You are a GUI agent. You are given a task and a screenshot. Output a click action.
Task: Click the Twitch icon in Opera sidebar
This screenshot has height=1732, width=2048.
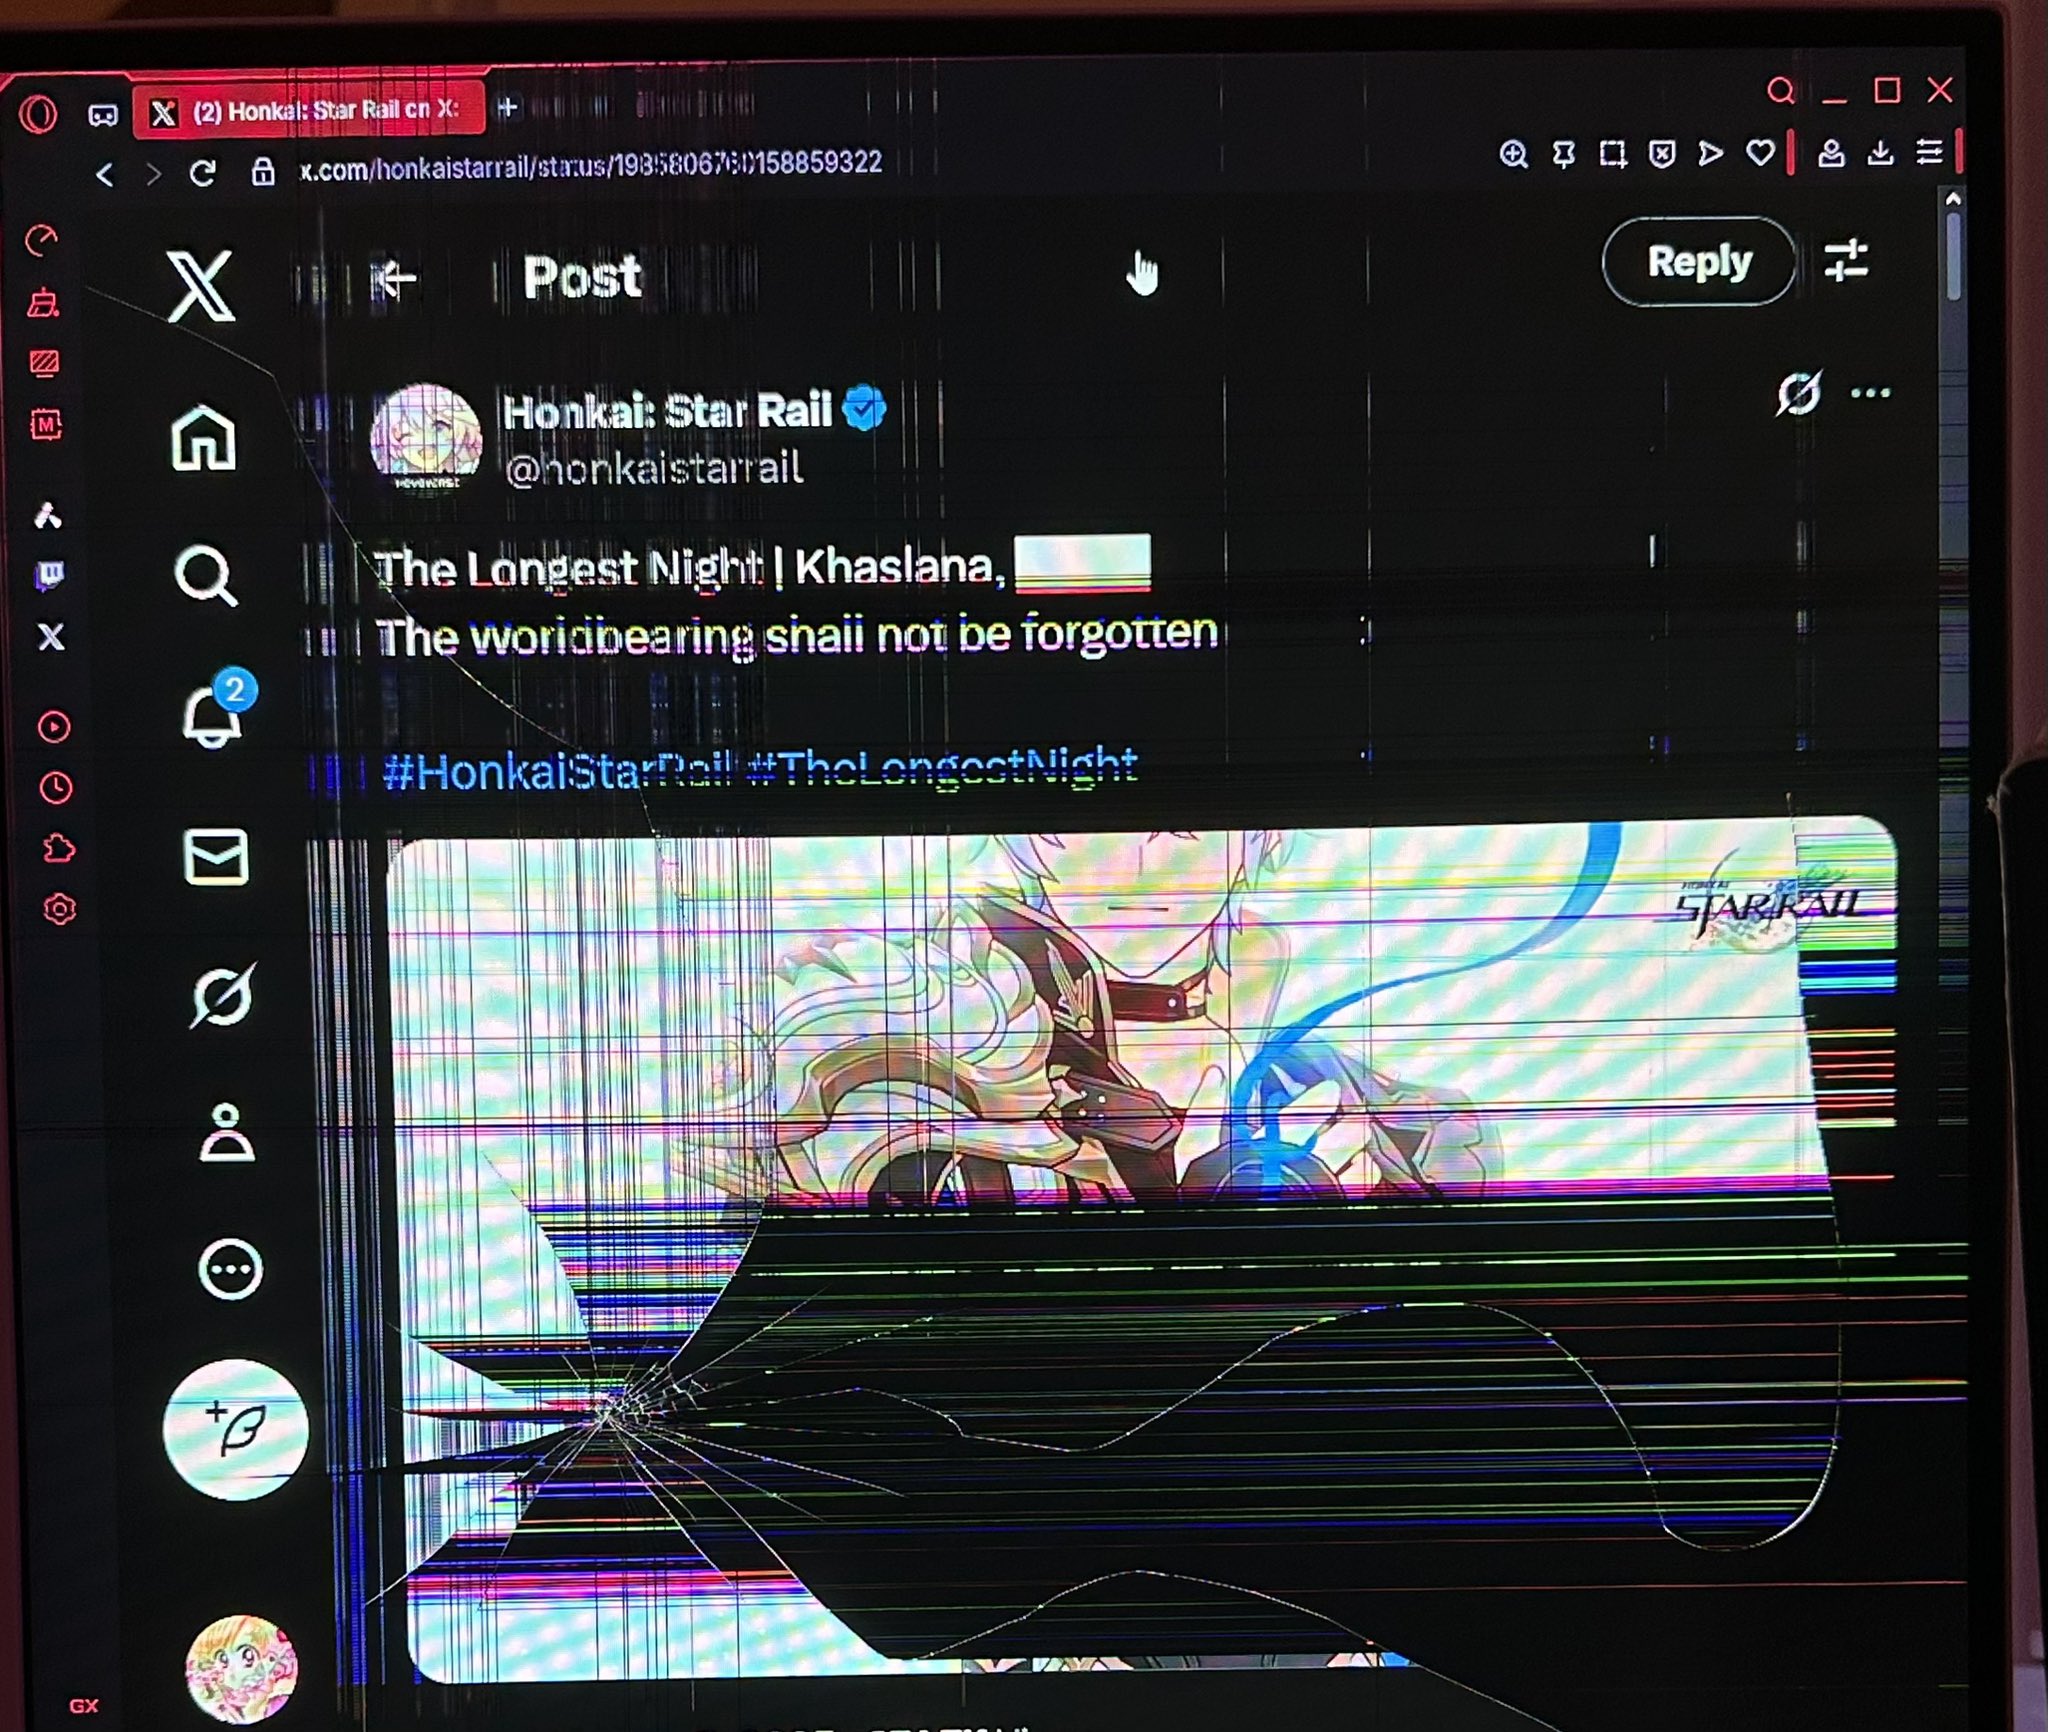pyautogui.click(x=49, y=575)
